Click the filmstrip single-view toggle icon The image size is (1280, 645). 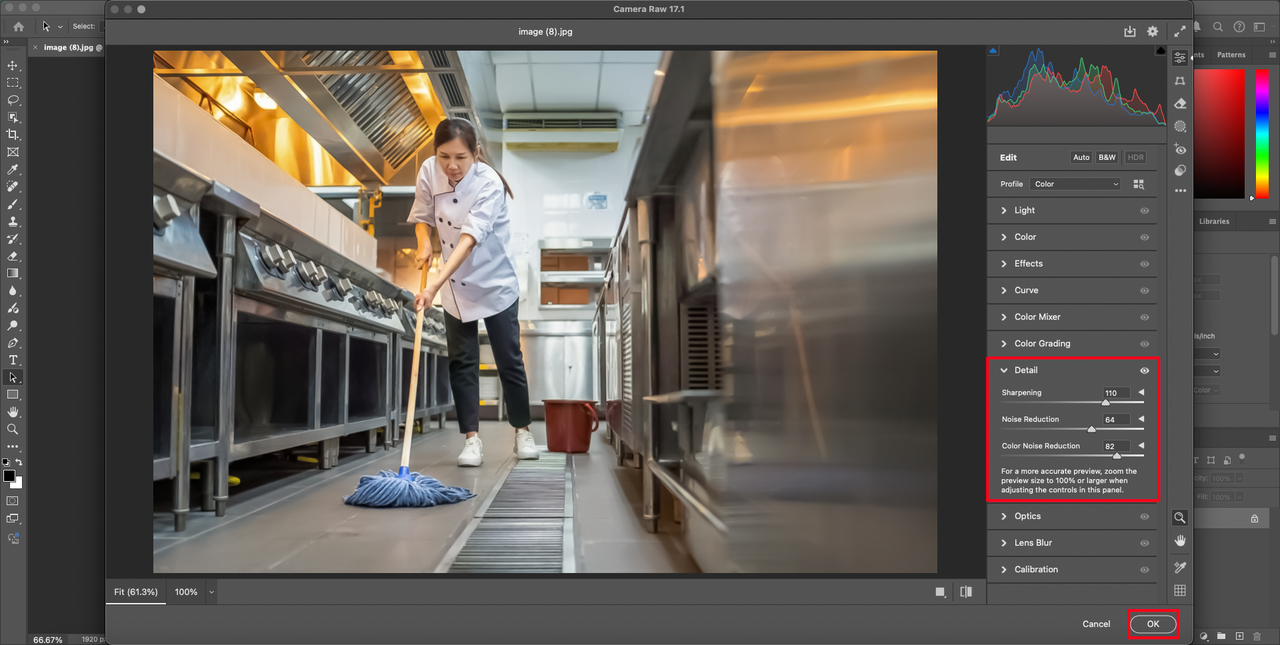(941, 592)
